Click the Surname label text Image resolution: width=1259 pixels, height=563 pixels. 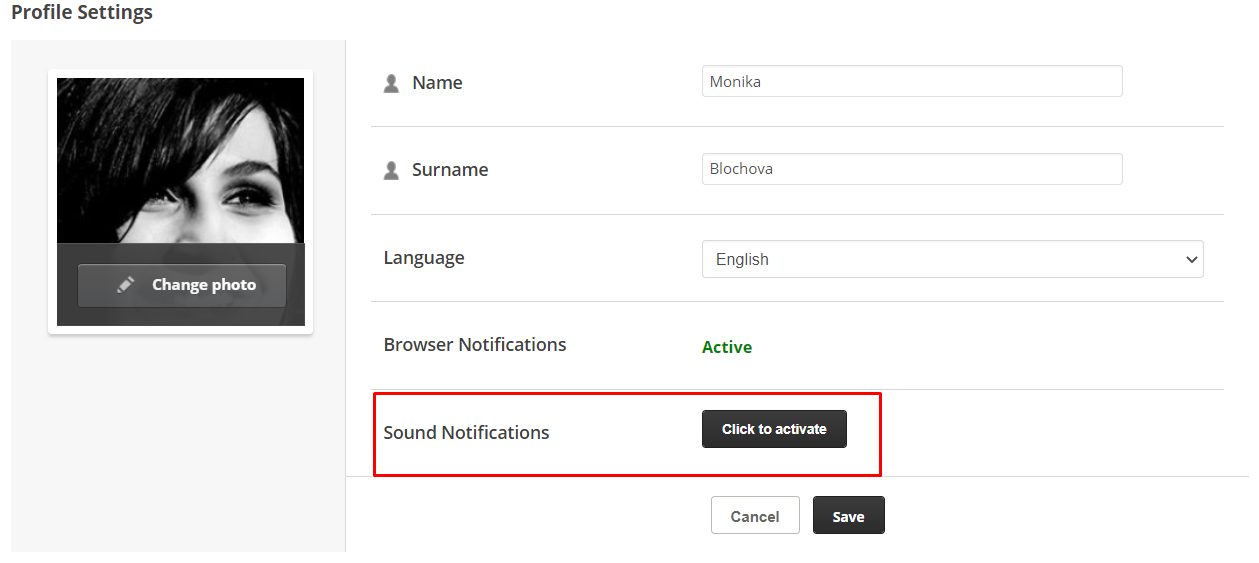[450, 170]
